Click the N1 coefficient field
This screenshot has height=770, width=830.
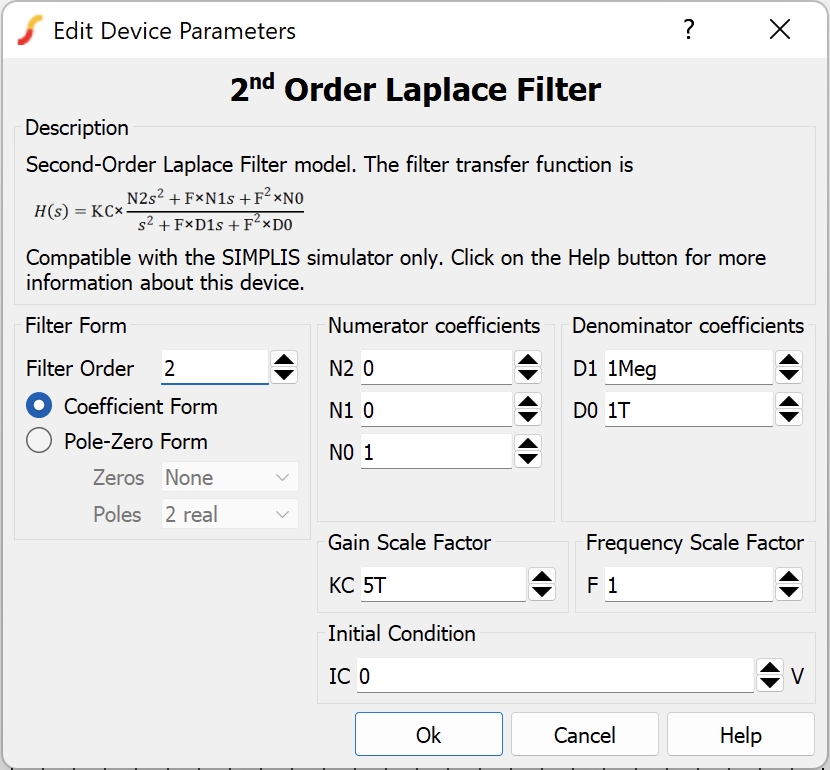coord(436,410)
